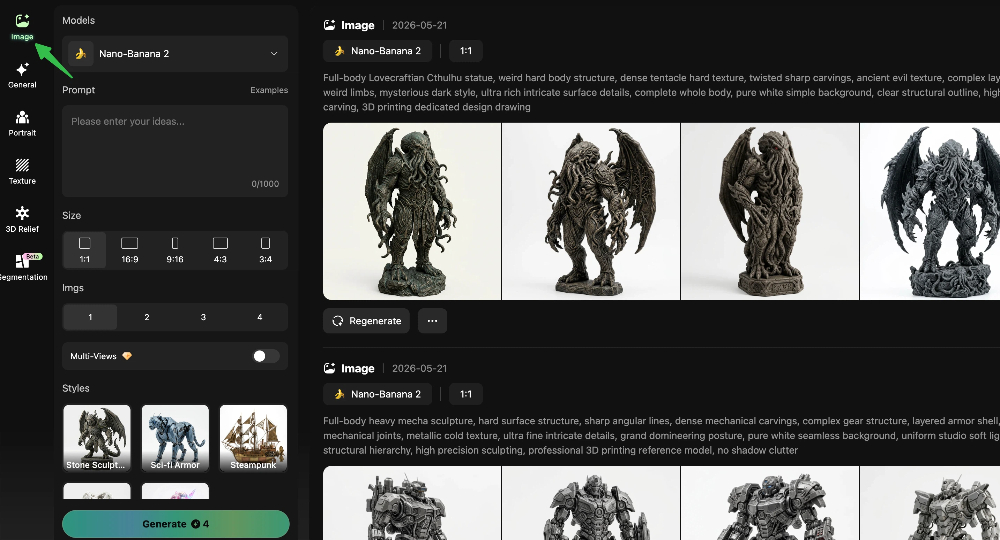
Task: Choose the Sci-fi Armor style thumbnail
Action: tap(175, 438)
